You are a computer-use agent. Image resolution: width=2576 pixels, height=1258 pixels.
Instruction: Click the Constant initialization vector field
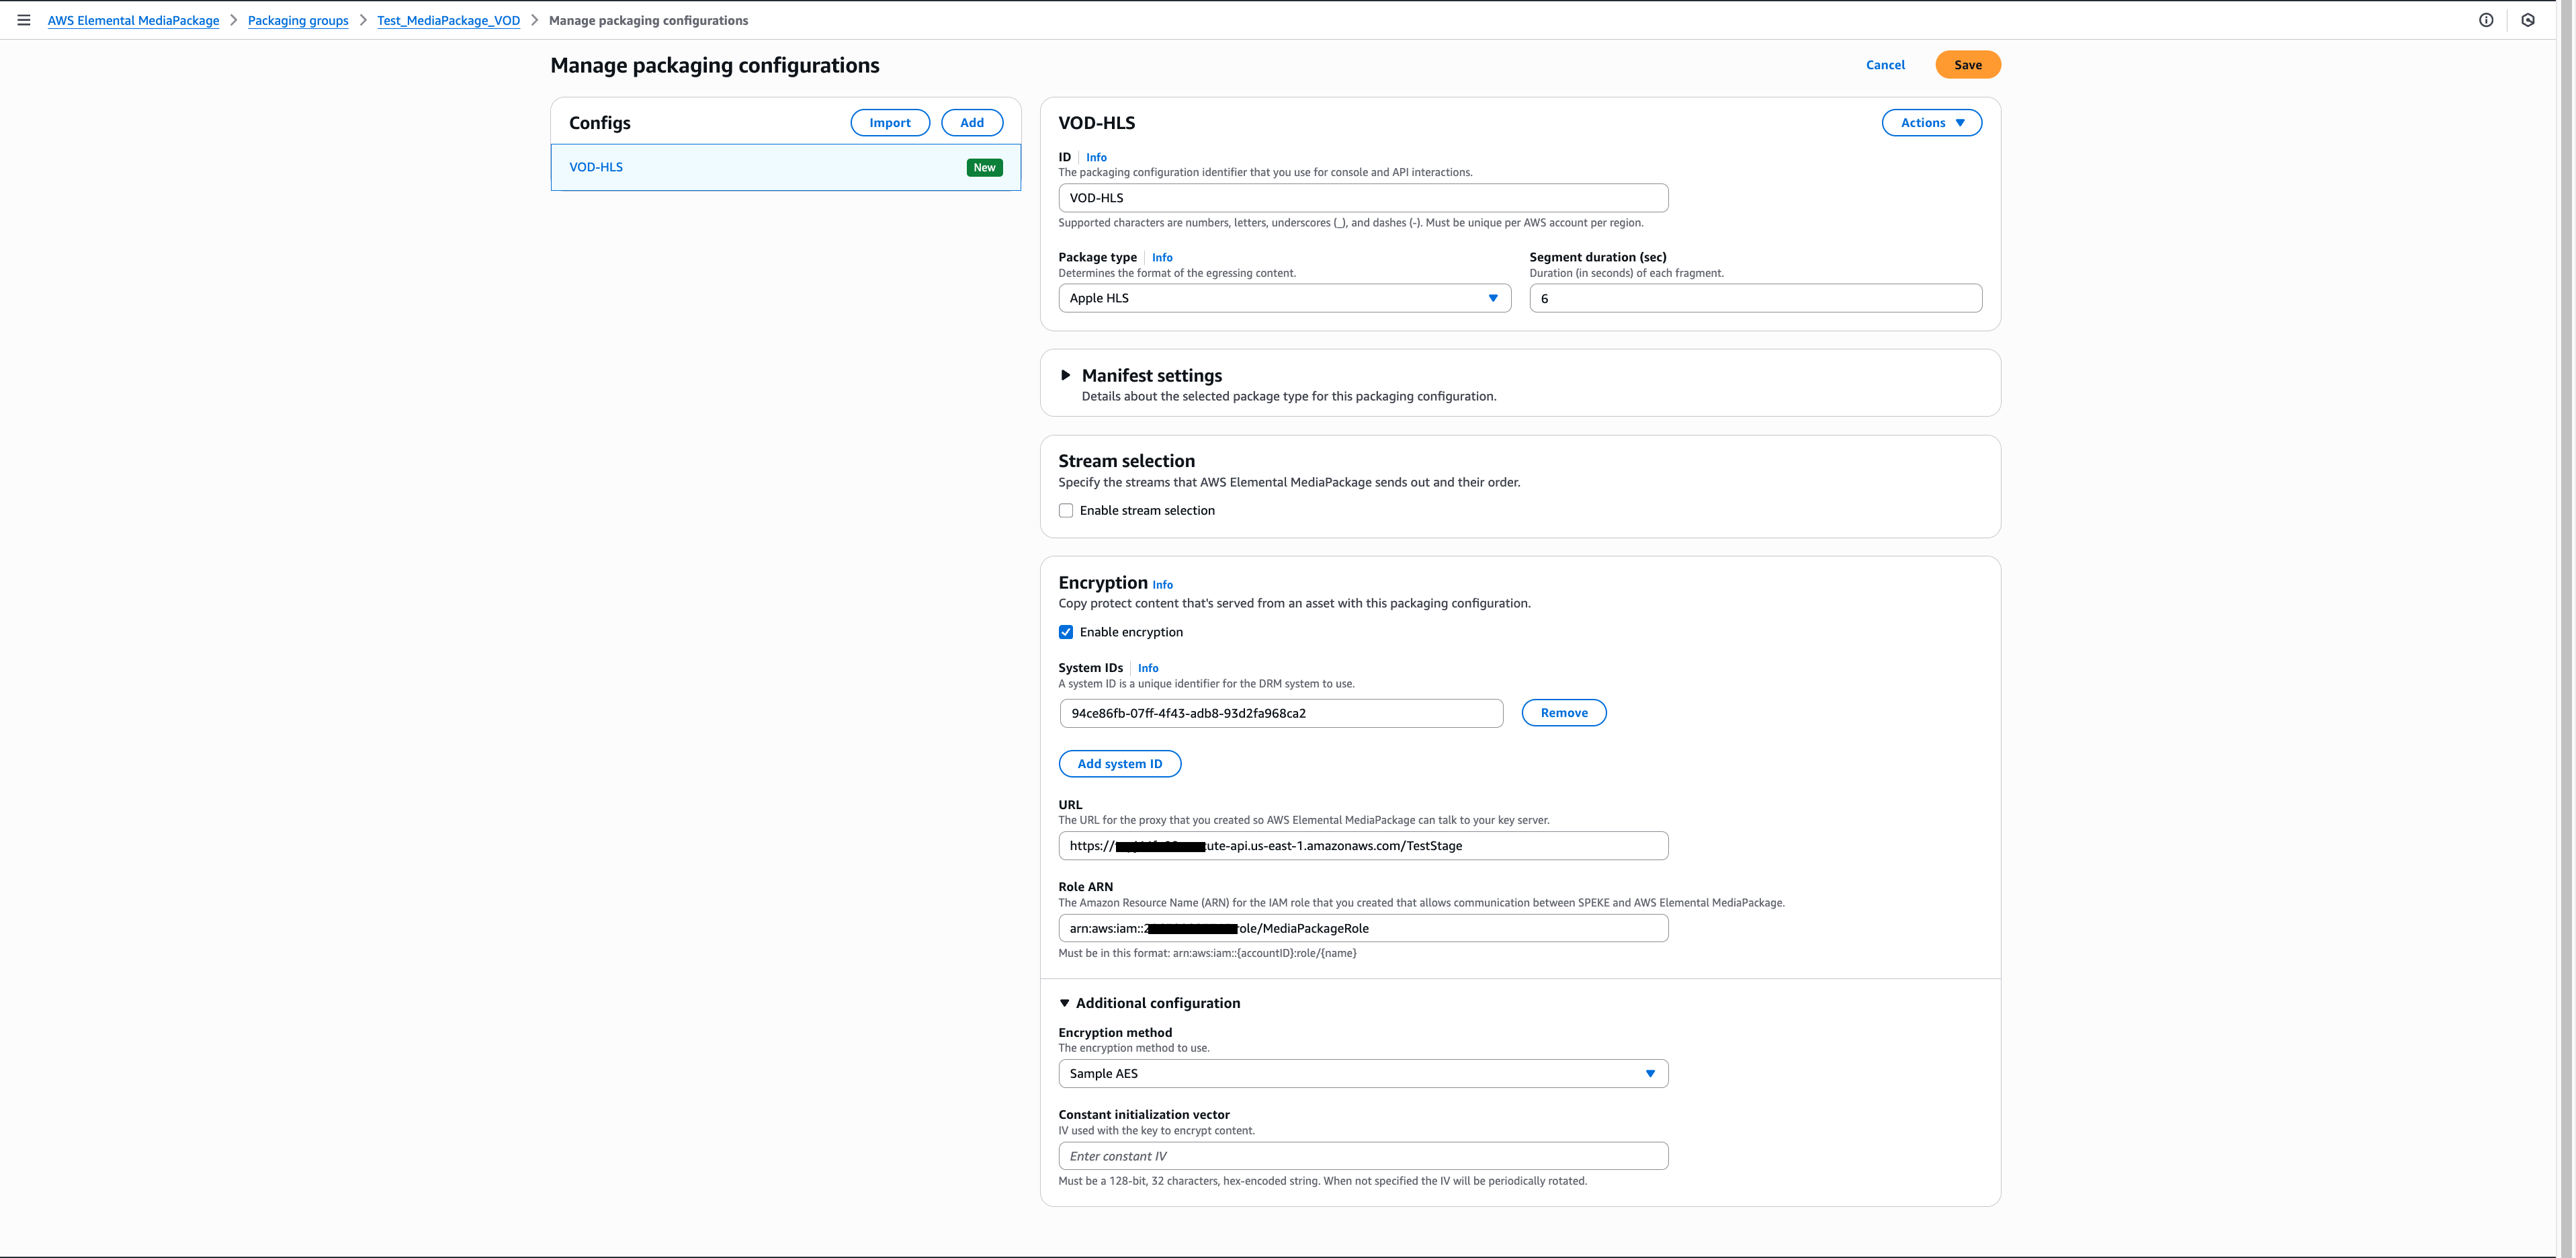1362,1155
